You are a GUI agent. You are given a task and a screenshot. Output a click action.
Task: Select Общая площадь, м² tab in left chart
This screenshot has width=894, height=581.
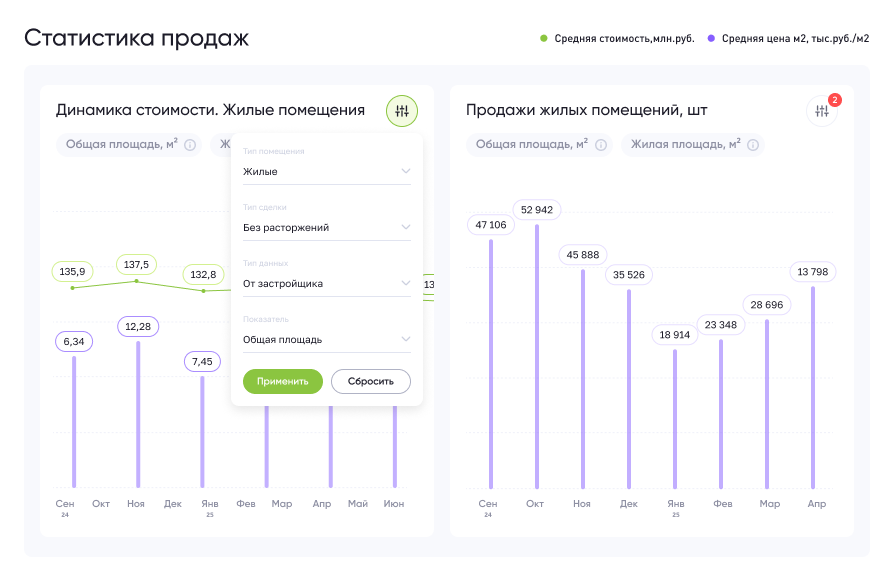tap(129, 145)
